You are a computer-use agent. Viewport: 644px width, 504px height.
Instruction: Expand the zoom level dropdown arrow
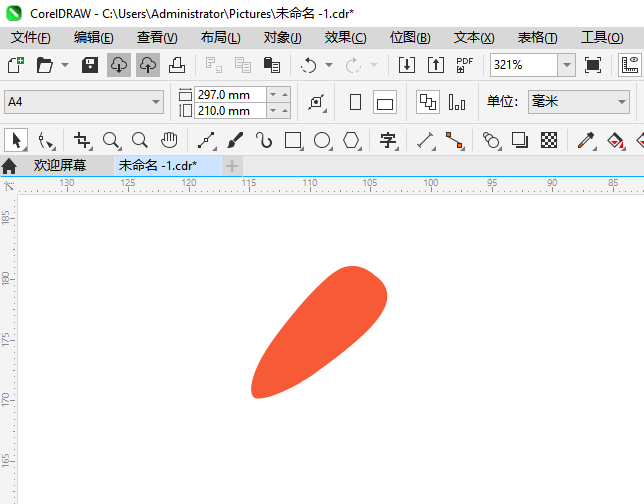tap(567, 65)
